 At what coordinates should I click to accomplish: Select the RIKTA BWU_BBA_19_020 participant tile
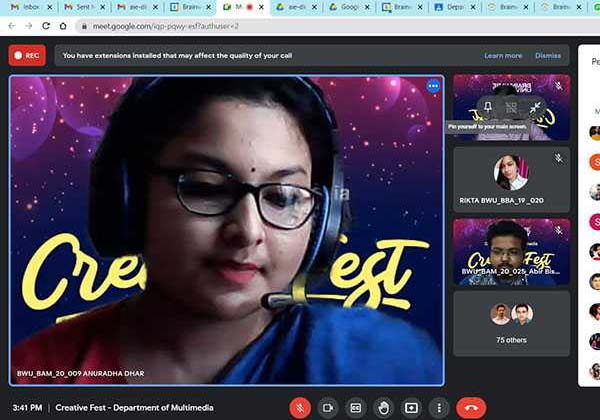[511, 179]
